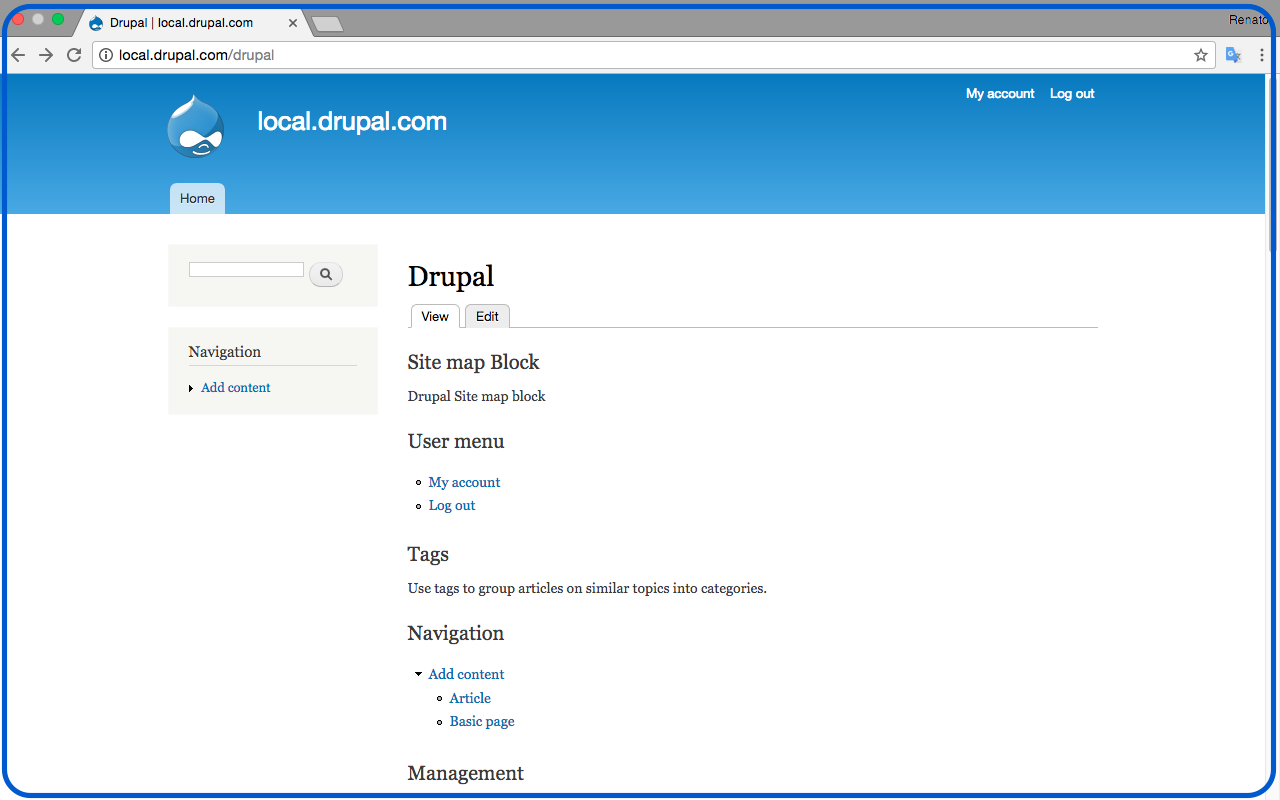This screenshot has height=800, width=1280.
Task: Go to the Home main menu tab
Action: coord(197,198)
